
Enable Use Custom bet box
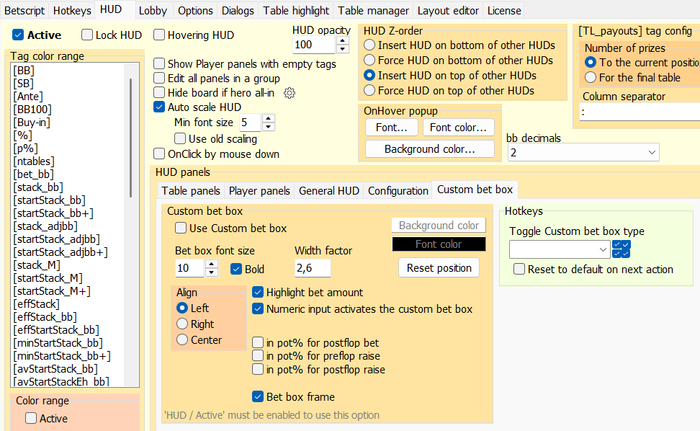181,228
